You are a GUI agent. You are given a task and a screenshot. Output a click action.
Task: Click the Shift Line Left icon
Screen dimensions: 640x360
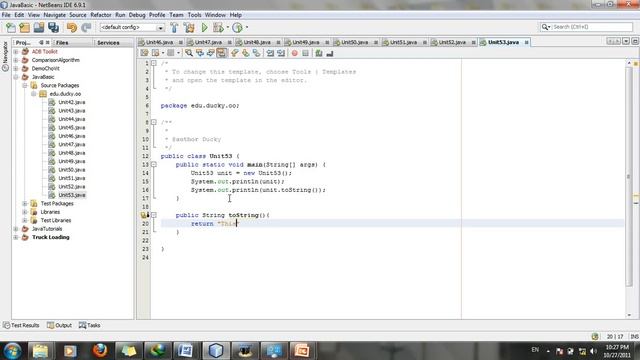point(270,53)
